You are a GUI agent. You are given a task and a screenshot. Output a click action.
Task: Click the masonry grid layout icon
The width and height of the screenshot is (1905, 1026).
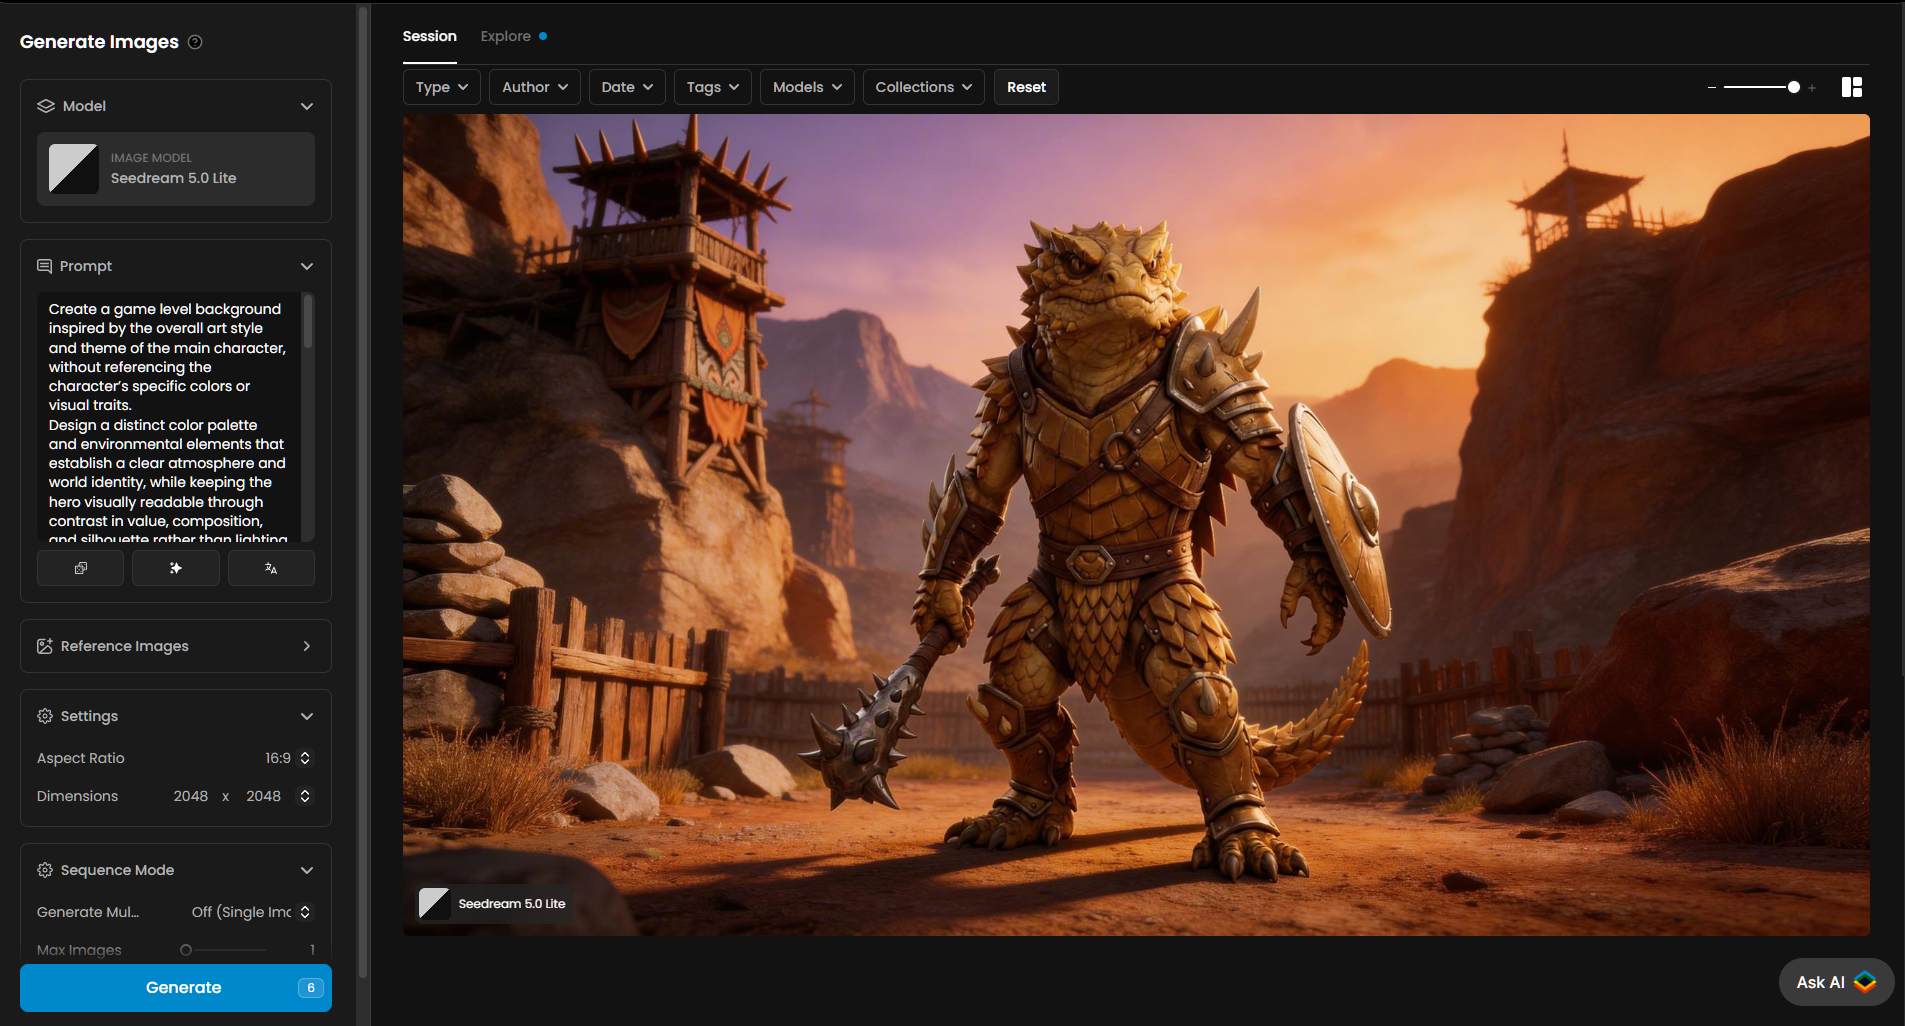[1851, 87]
